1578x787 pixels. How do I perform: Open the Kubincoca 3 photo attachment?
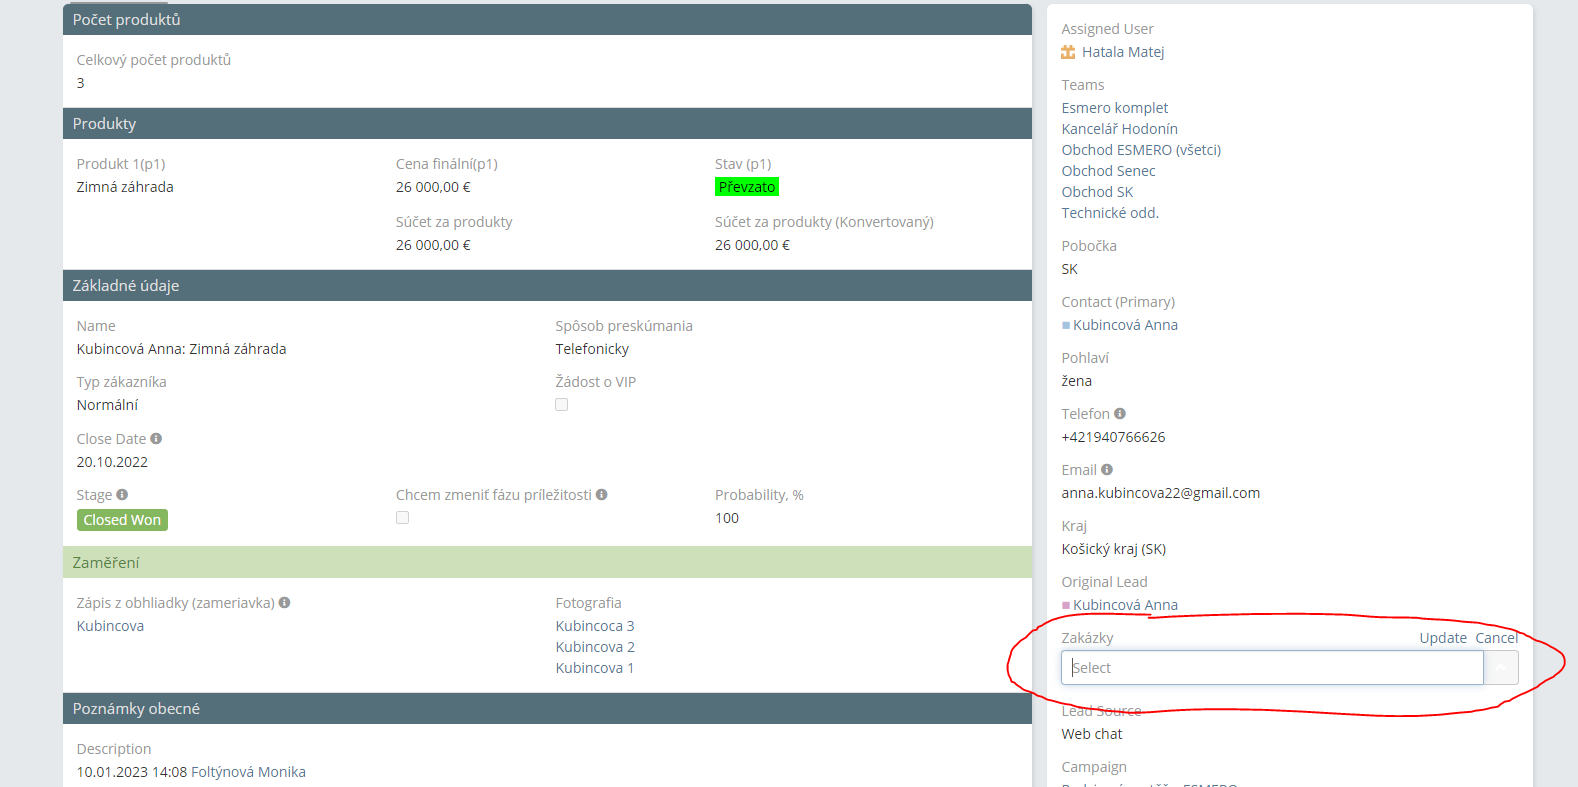(x=595, y=626)
